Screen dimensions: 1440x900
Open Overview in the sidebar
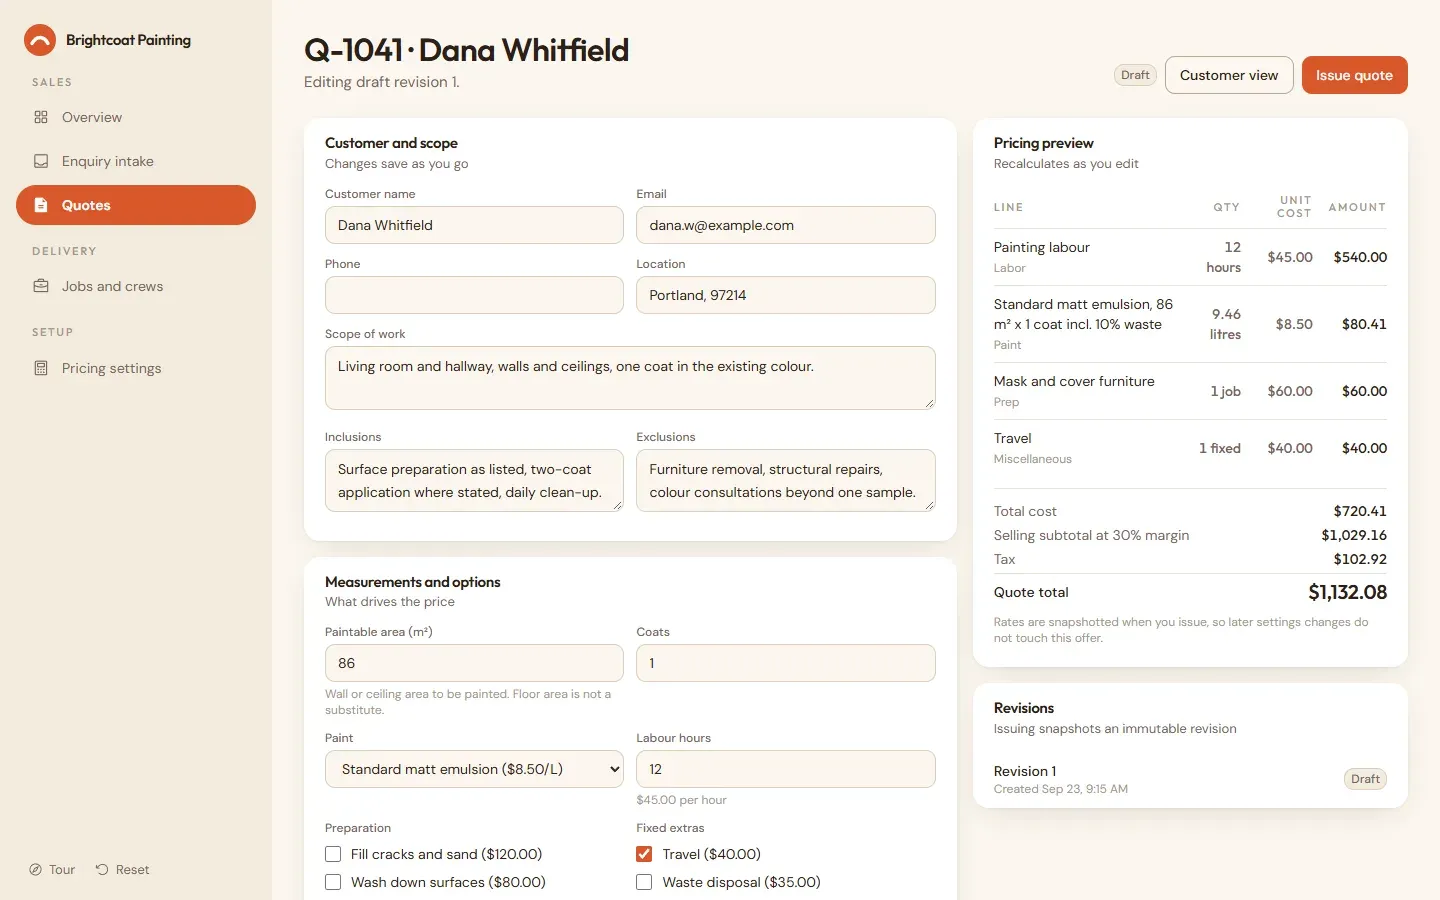[136, 117]
